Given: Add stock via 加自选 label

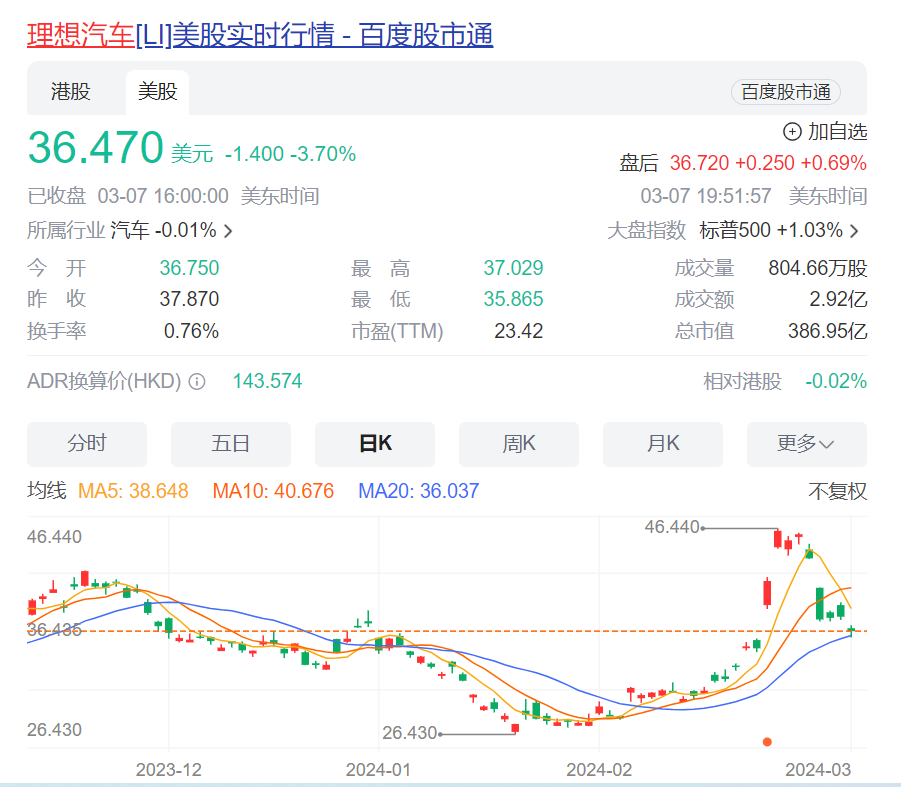Looking at the screenshot, I should [x=837, y=132].
